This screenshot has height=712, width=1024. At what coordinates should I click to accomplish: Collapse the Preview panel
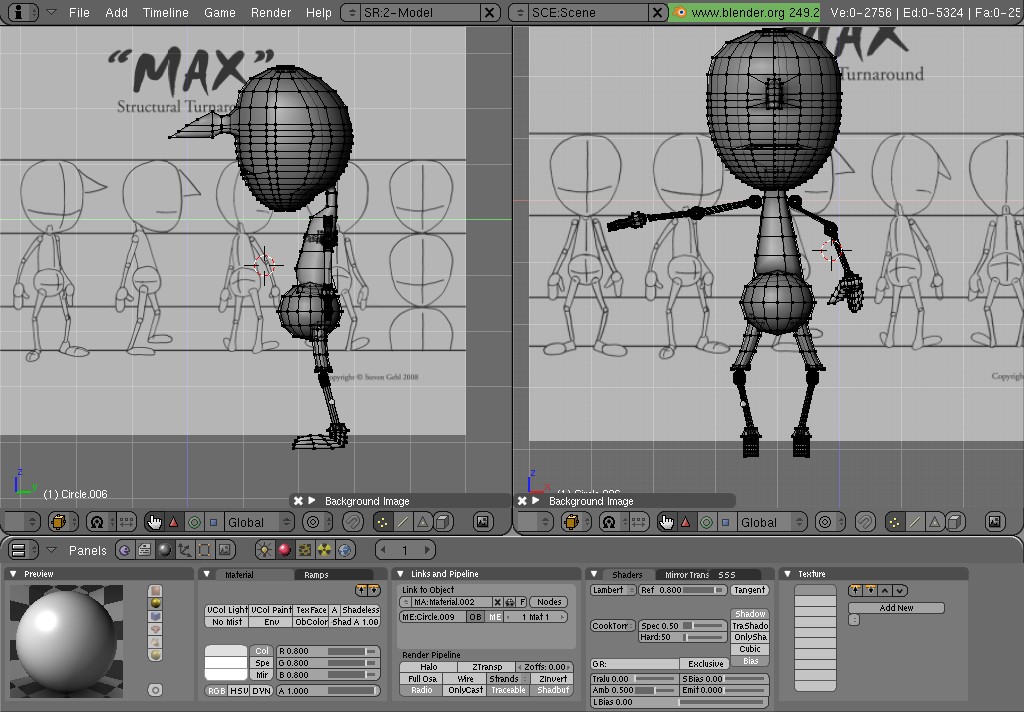tap(12, 574)
